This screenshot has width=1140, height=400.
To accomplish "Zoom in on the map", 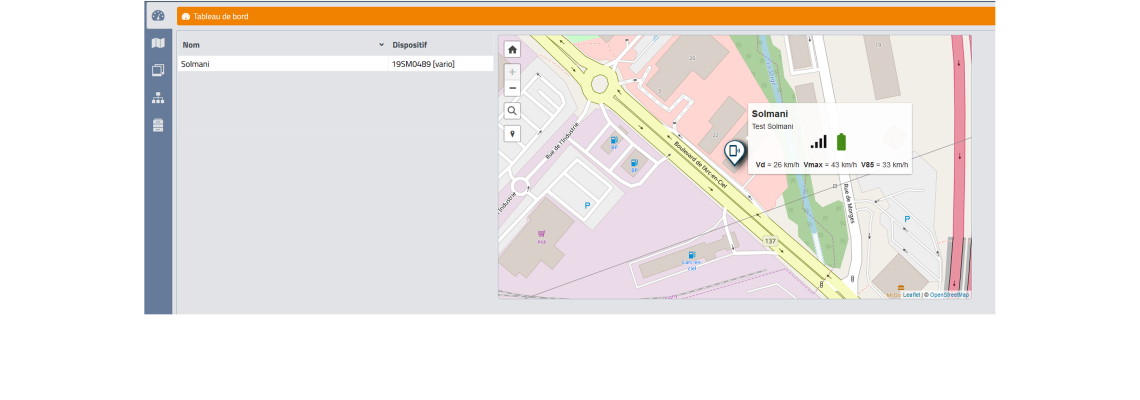I will pyautogui.click(x=512, y=72).
